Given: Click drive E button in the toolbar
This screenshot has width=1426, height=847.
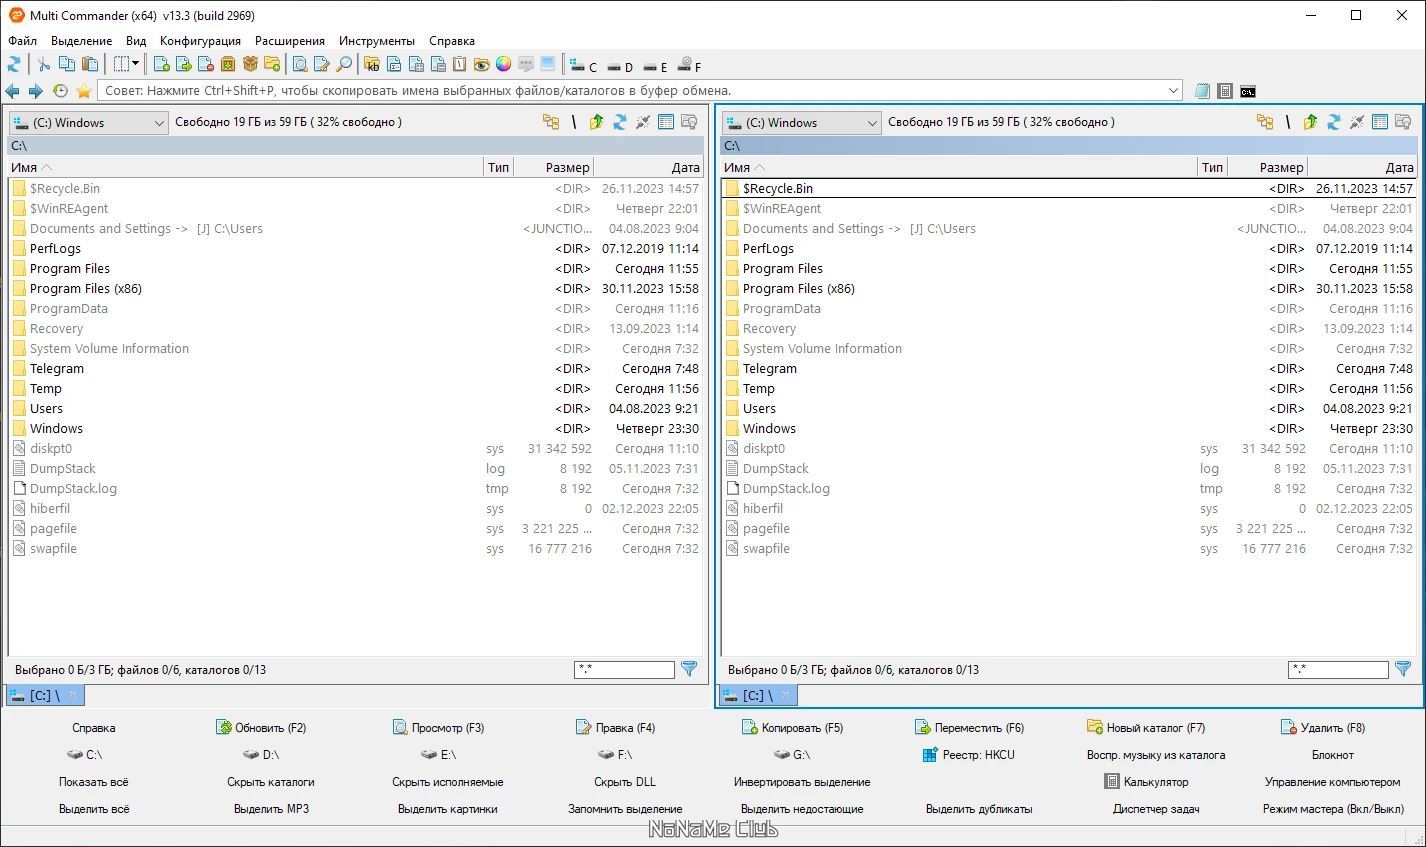Looking at the screenshot, I should click(x=655, y=66).
